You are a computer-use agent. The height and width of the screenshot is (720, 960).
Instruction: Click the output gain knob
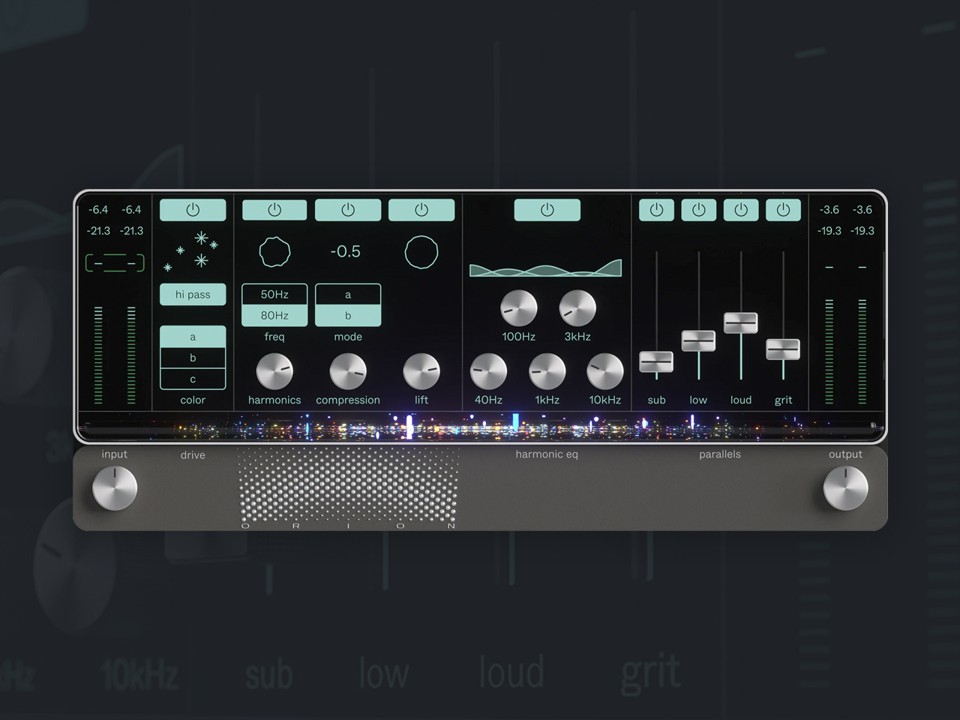point(846,488)
